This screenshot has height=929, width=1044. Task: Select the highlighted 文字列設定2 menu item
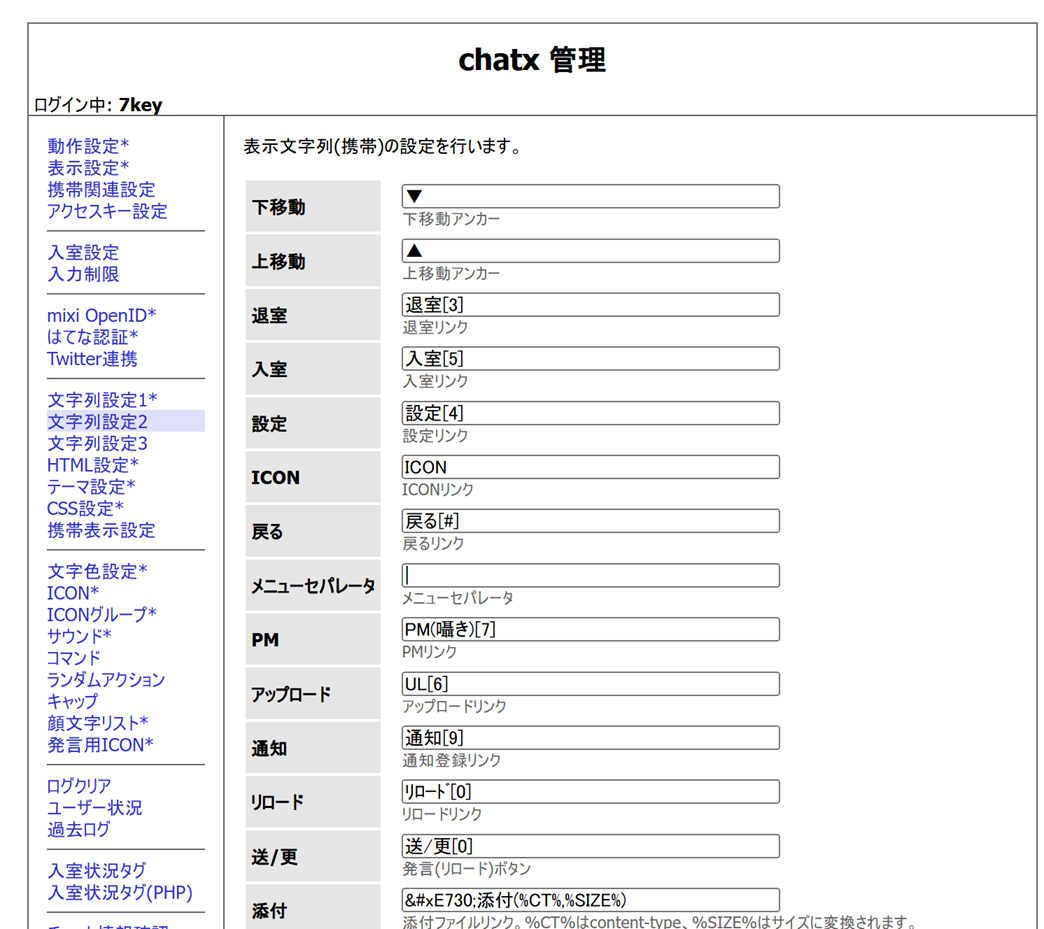pos(97,422)
